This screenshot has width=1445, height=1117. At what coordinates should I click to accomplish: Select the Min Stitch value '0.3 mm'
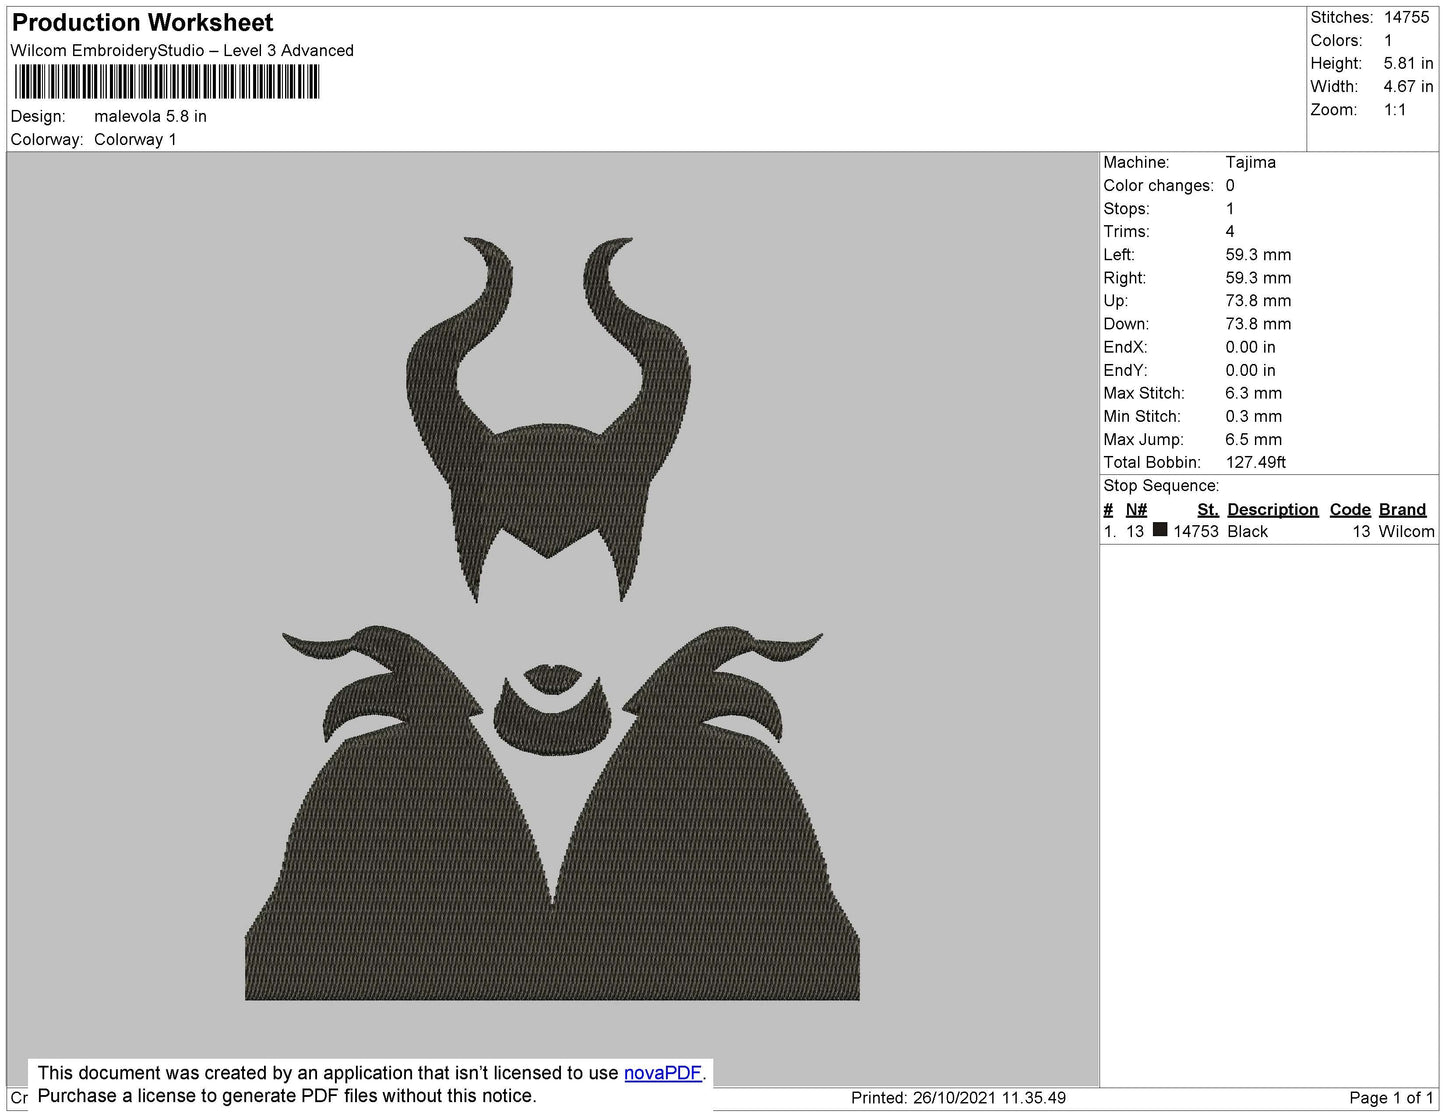(x=1253, y=416)
